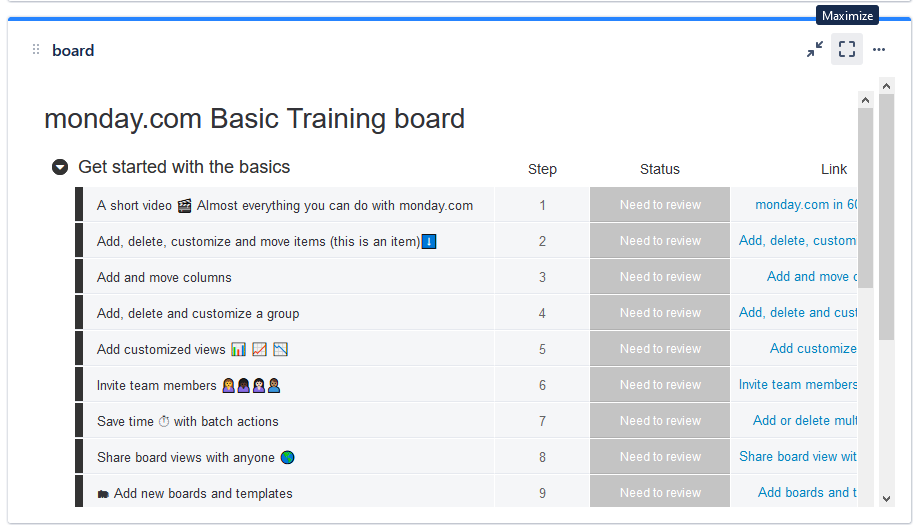Open the three-dot more options menu

click(879, 50)
